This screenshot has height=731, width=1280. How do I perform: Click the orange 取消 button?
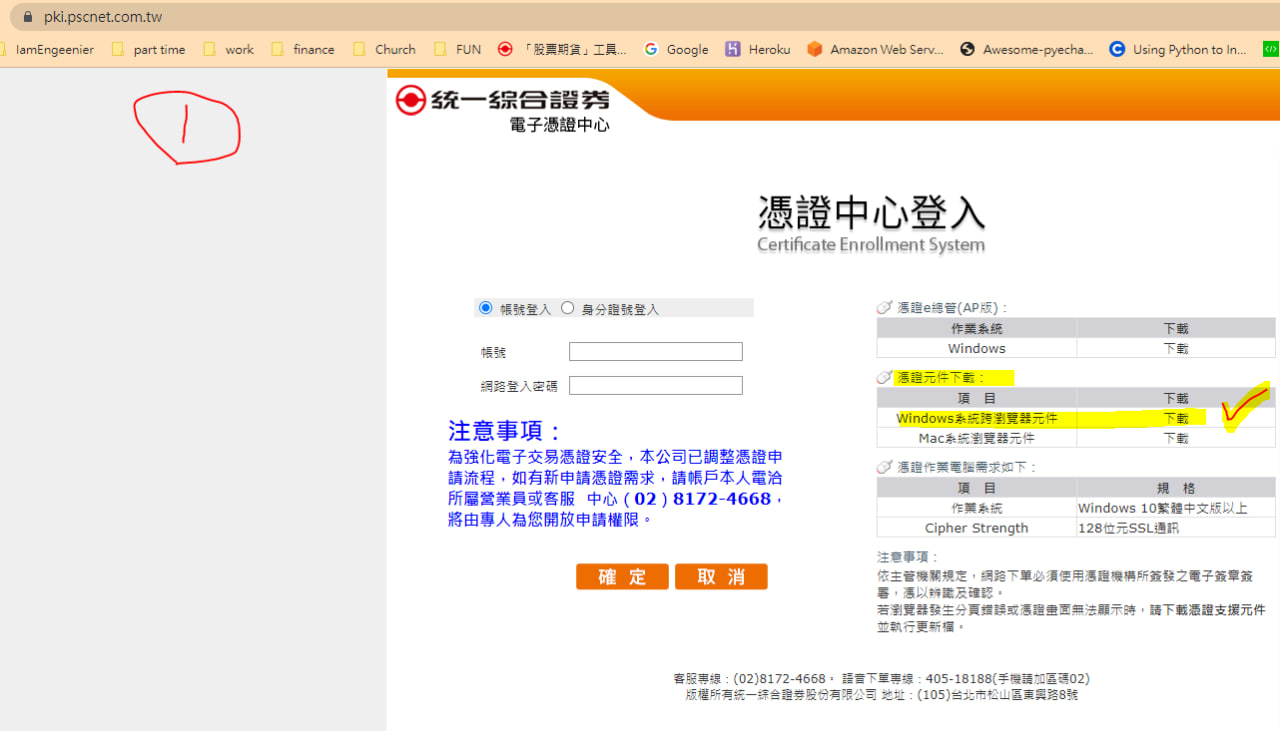[x=721, y=577]
